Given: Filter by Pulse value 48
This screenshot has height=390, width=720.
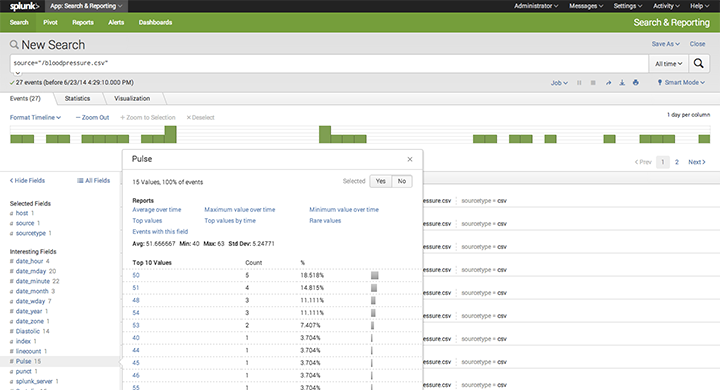Looking at the screenshot, I should pos(136,300).
